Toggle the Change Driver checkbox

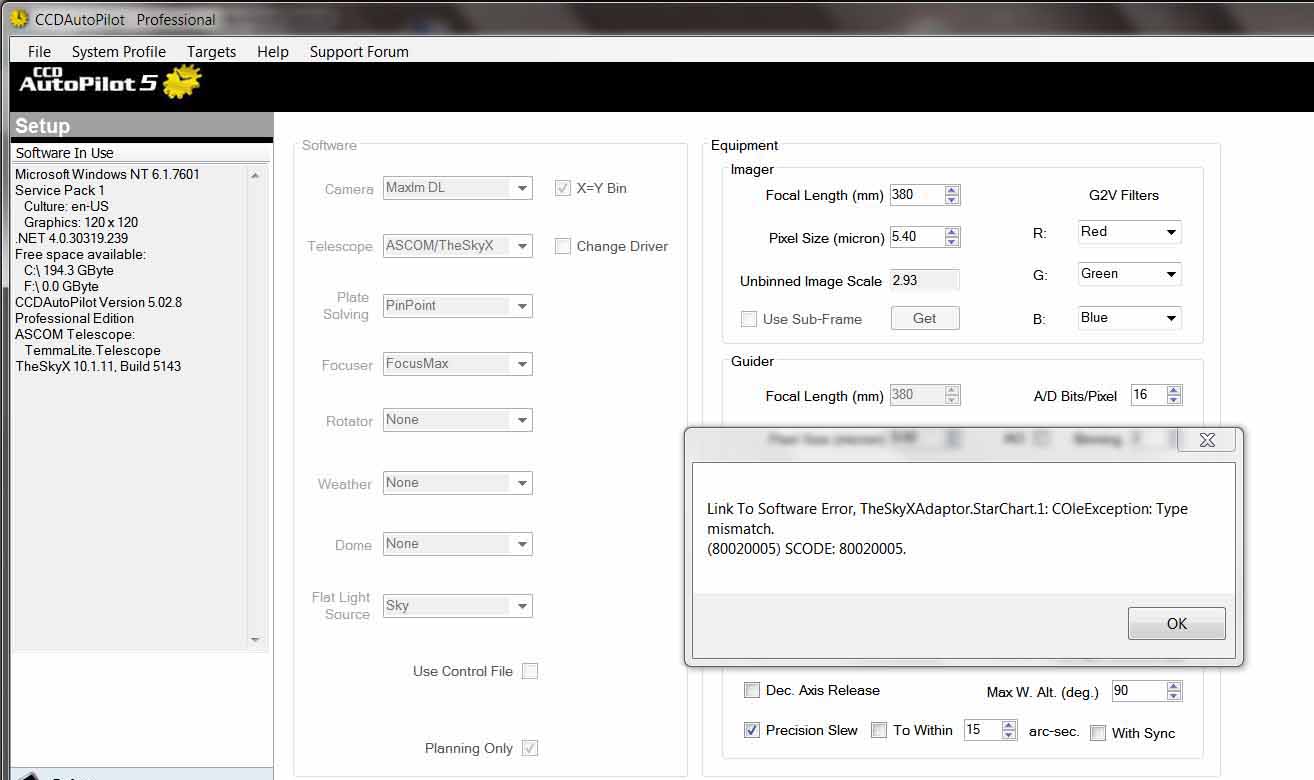pos(563,246)
